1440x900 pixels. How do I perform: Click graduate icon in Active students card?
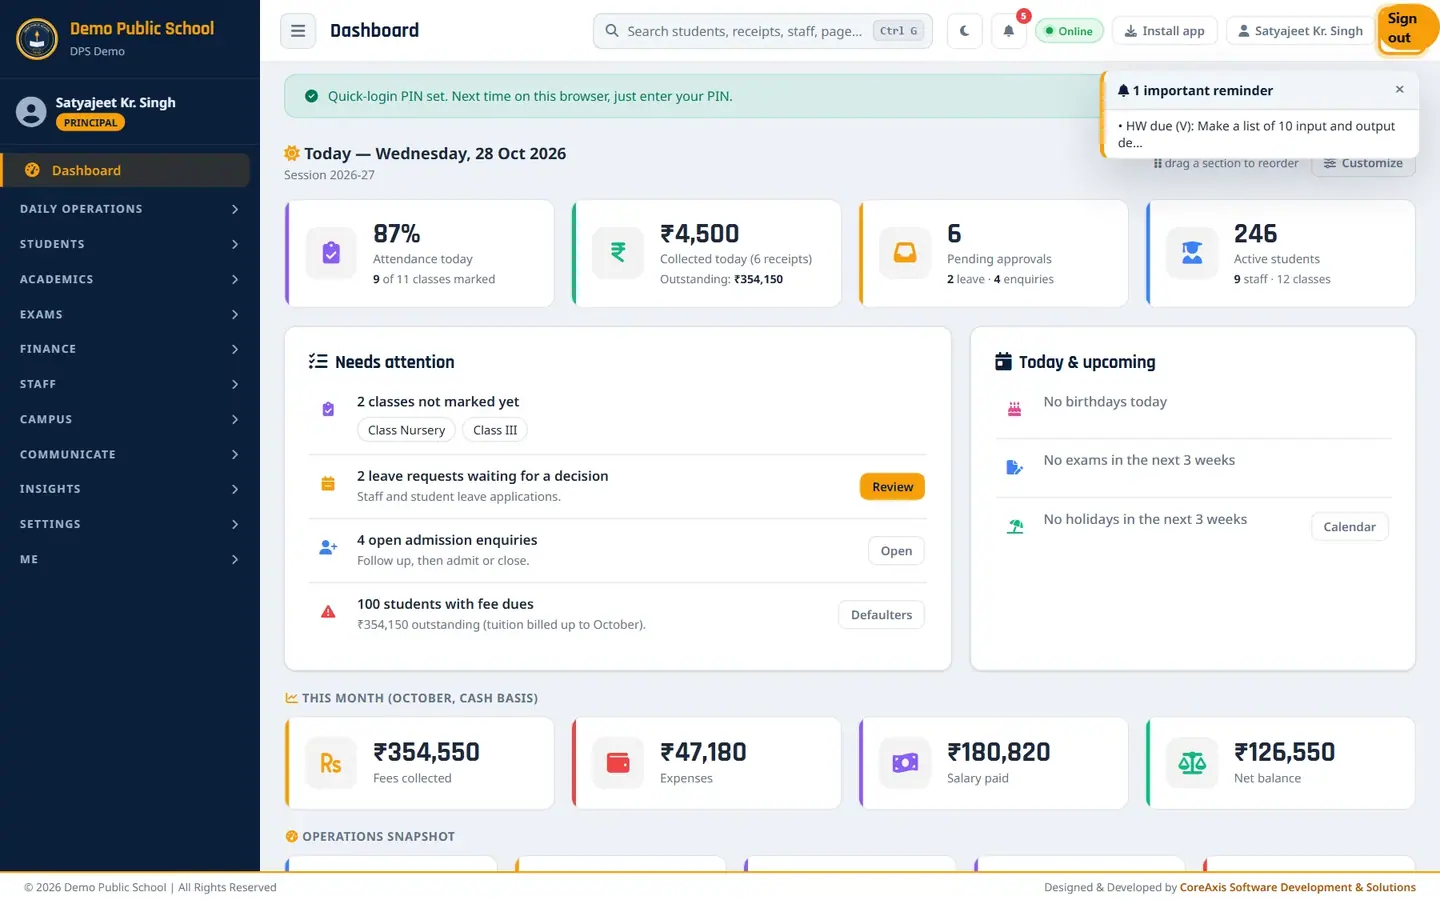tap(1192, 253)
